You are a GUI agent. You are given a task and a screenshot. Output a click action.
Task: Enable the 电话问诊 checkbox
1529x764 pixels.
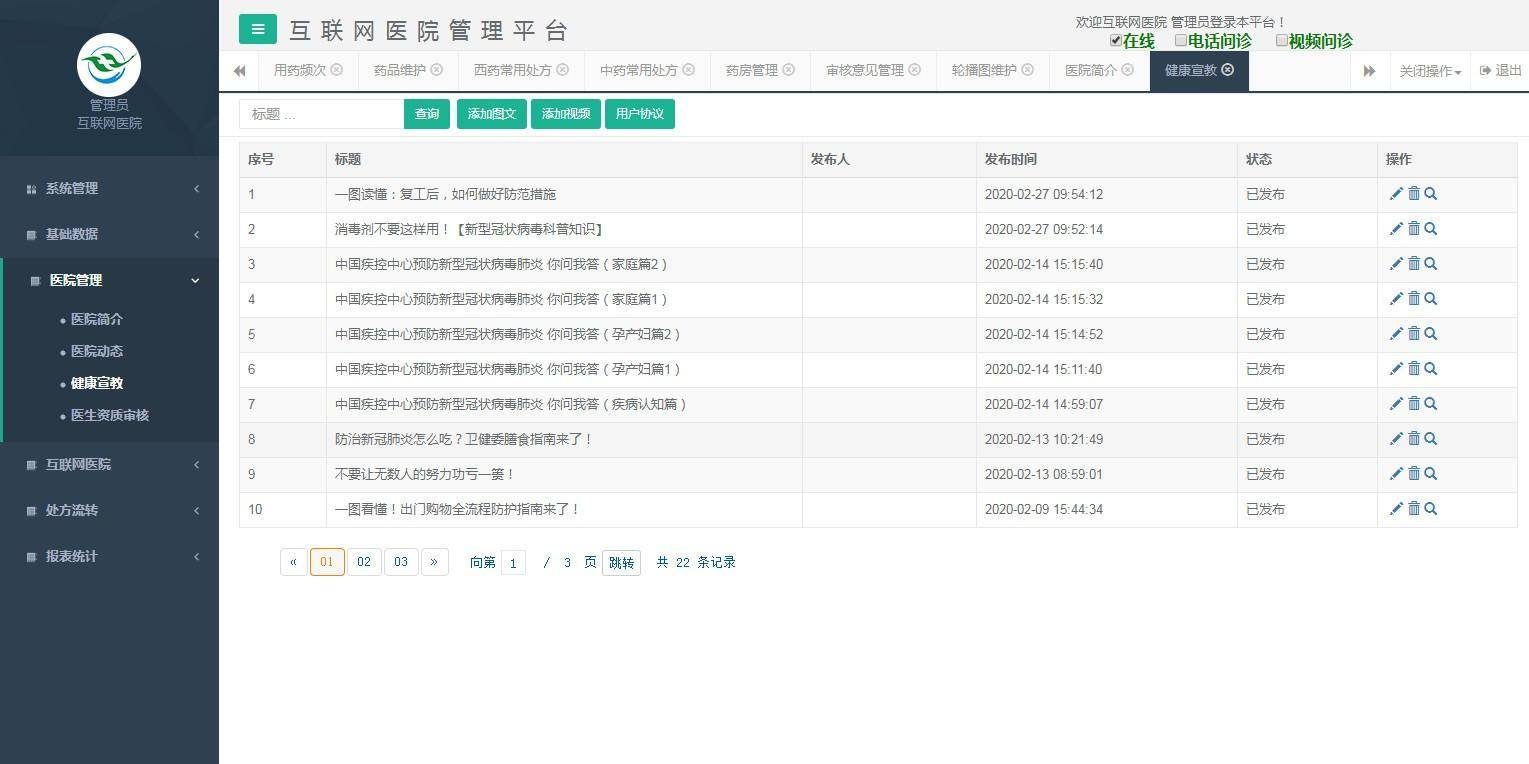[x=1181, y=41]
